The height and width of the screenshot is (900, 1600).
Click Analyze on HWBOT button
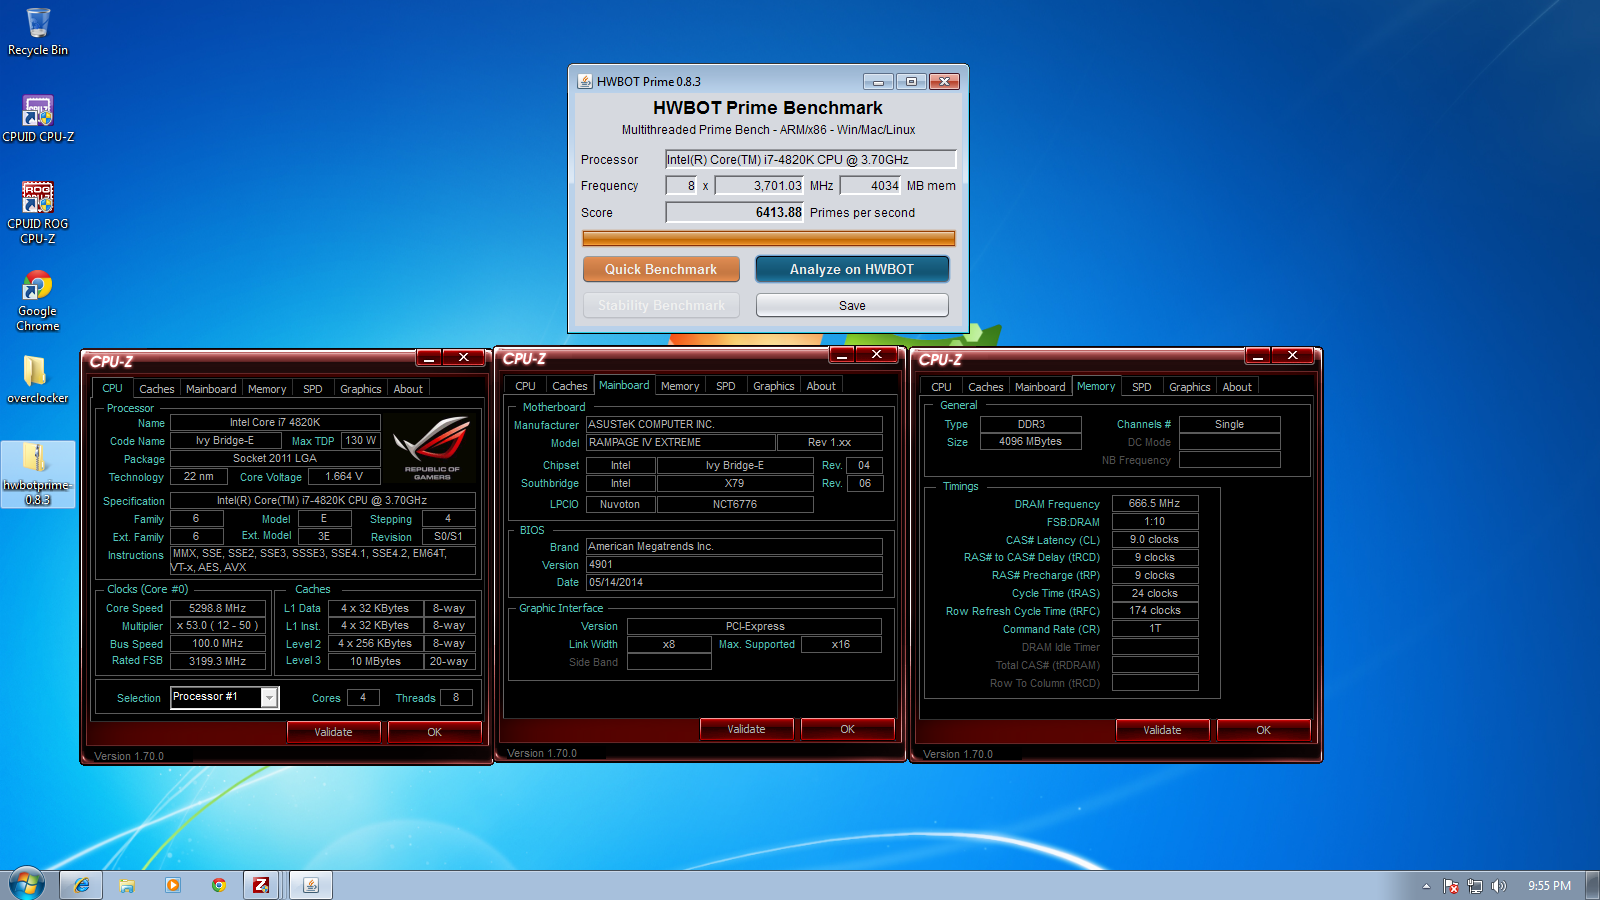(x=852, y=269)
